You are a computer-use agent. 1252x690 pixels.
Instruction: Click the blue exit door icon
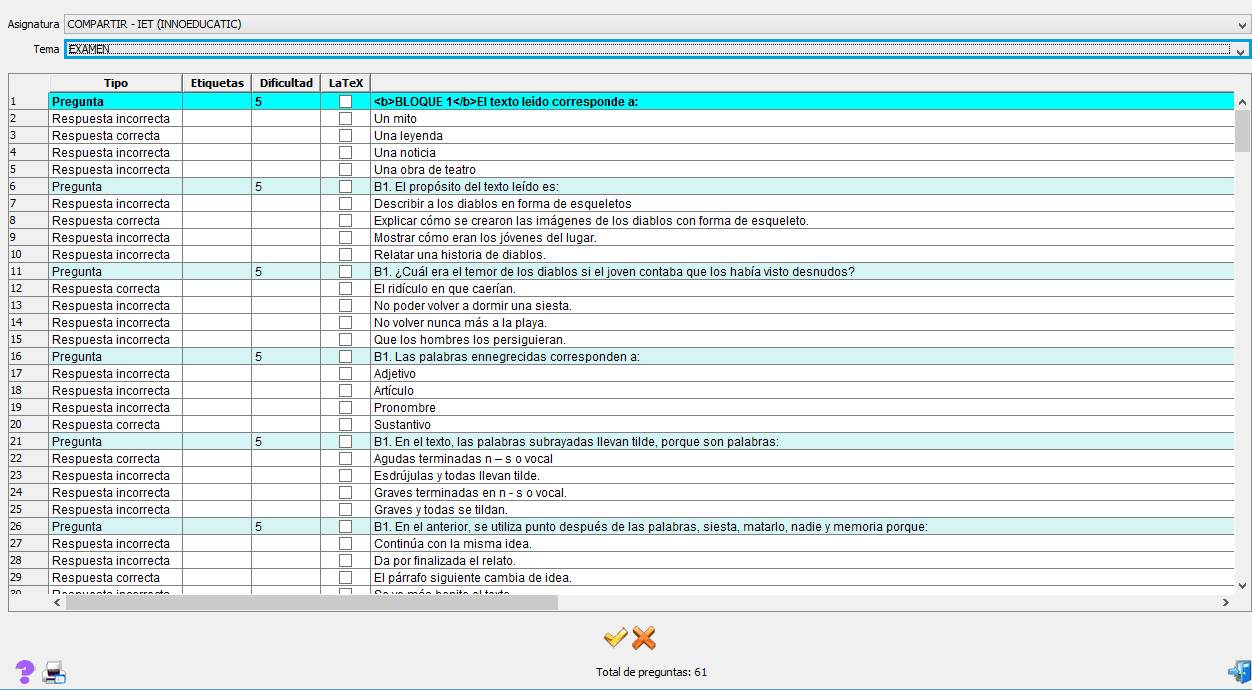pos(1239,672)
